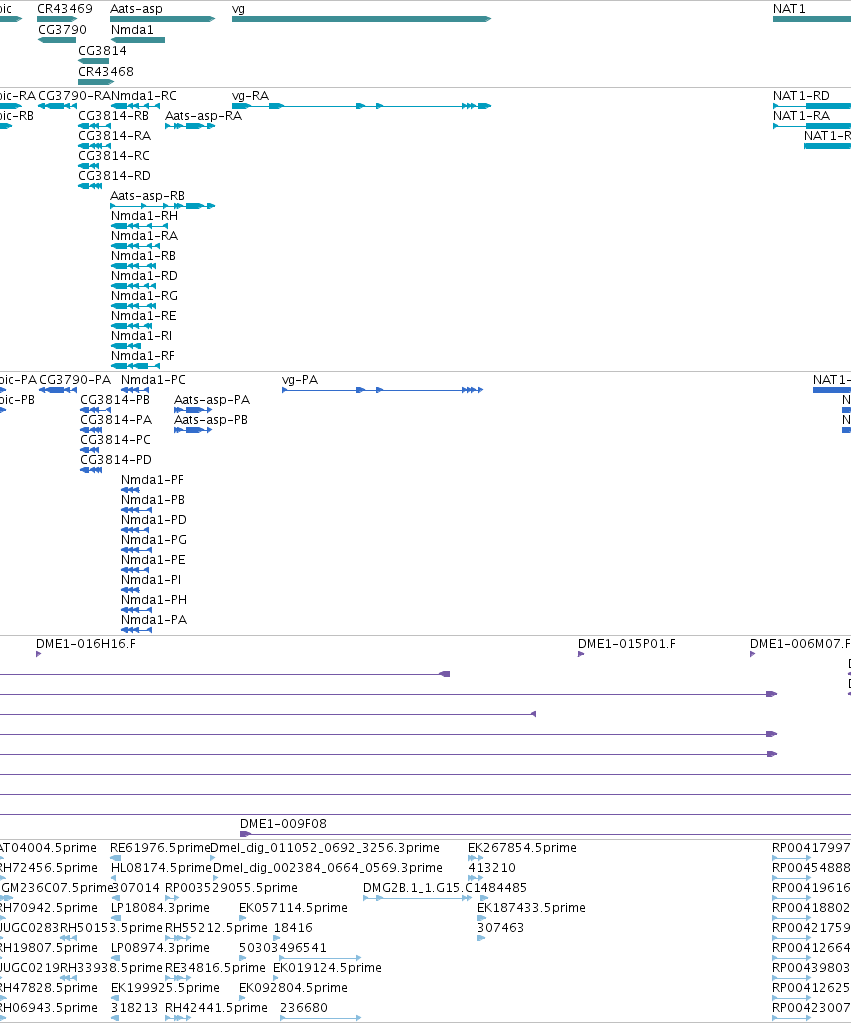851x1023 pixels.
Task: Click the vg gene label in top track
Action: [238, 9]
